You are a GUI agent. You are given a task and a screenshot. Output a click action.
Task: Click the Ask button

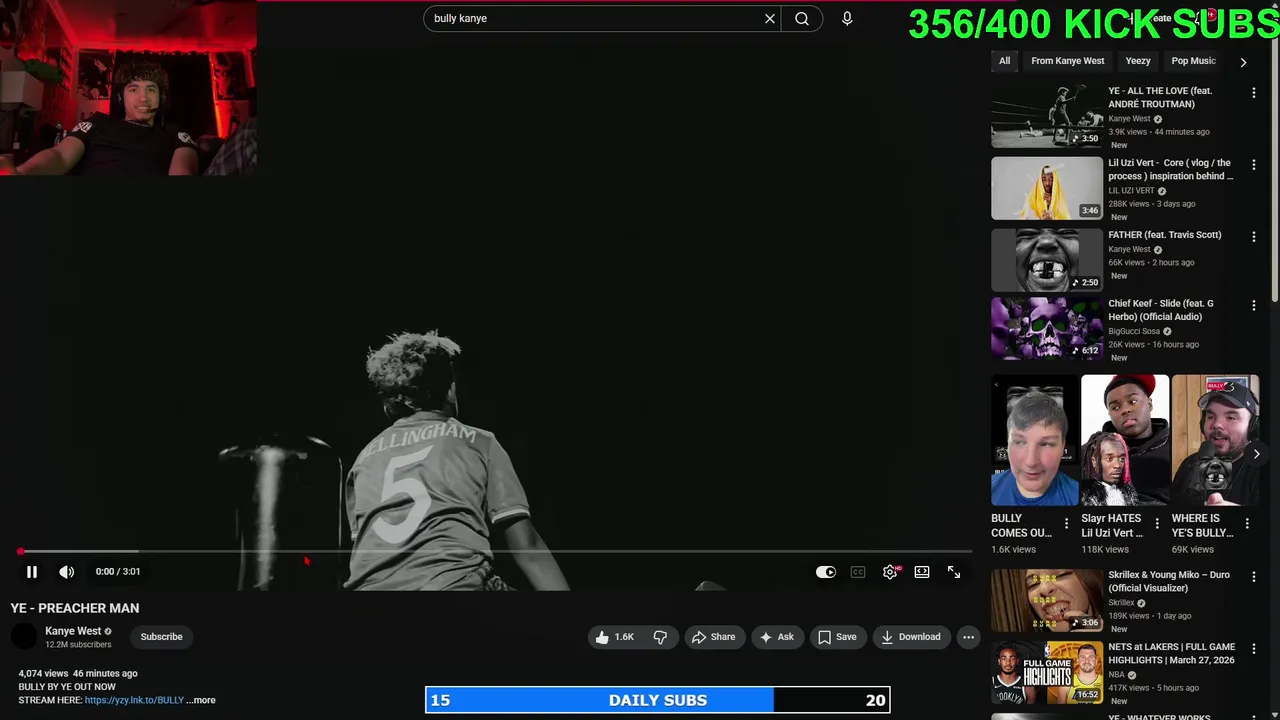pyautogui.click(x=777, y=637)
